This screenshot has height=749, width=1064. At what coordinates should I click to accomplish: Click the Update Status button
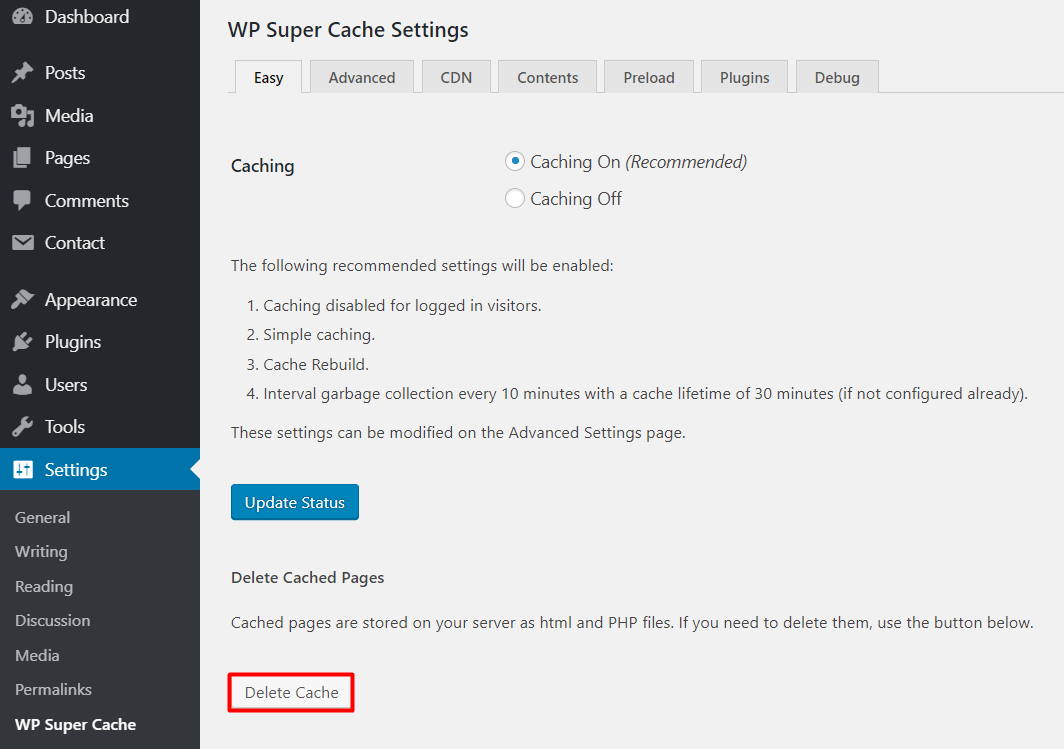tap(294, 501)
